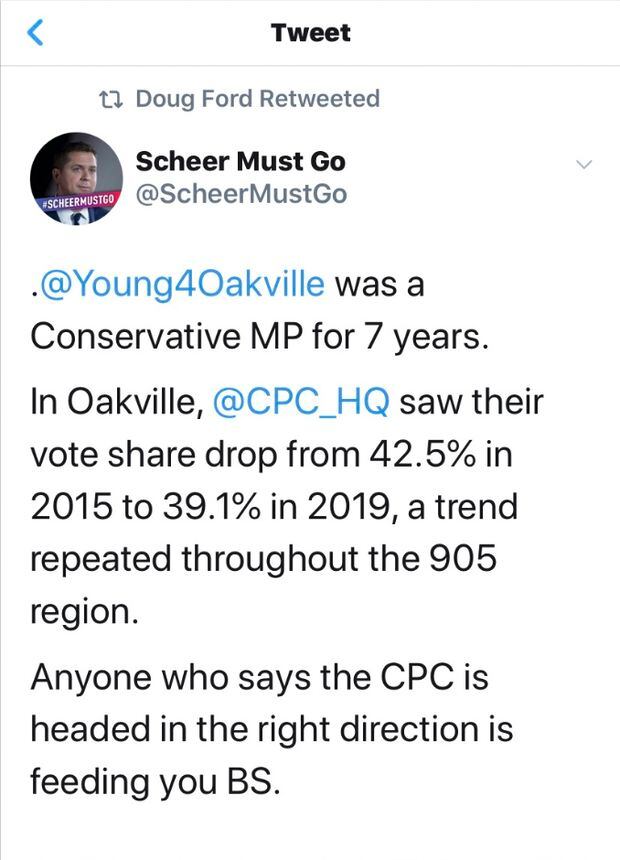This screenshot has height=860, width=620.
Task: Open the @CPC_HQ mention
Action: (304, 403)
